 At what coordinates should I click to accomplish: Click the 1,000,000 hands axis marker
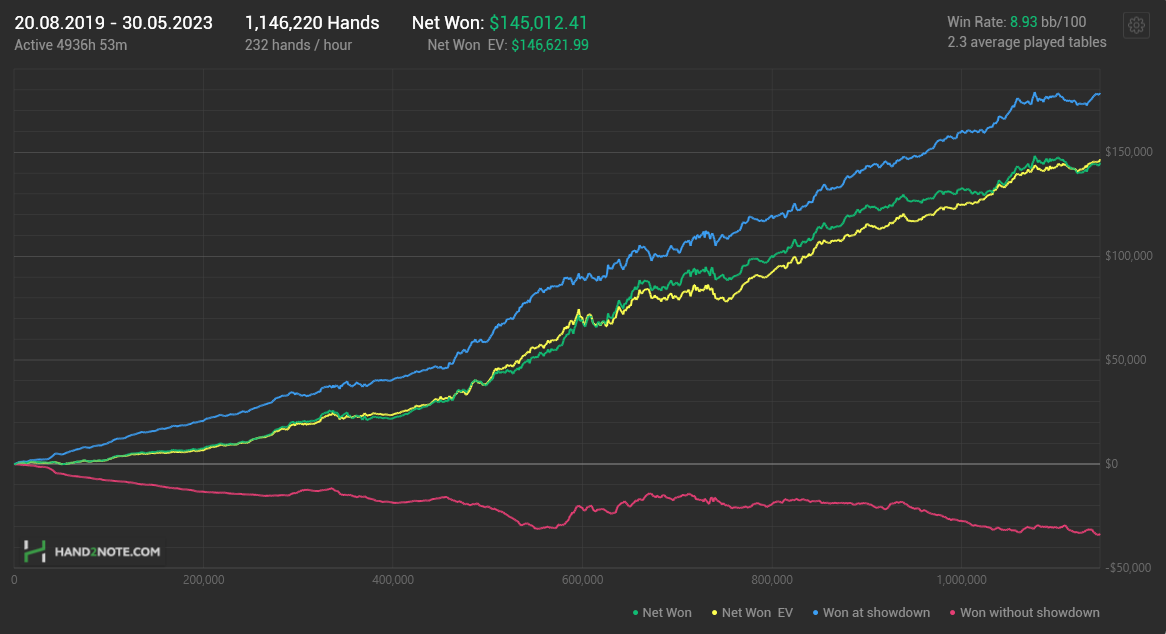coord(960,579)
